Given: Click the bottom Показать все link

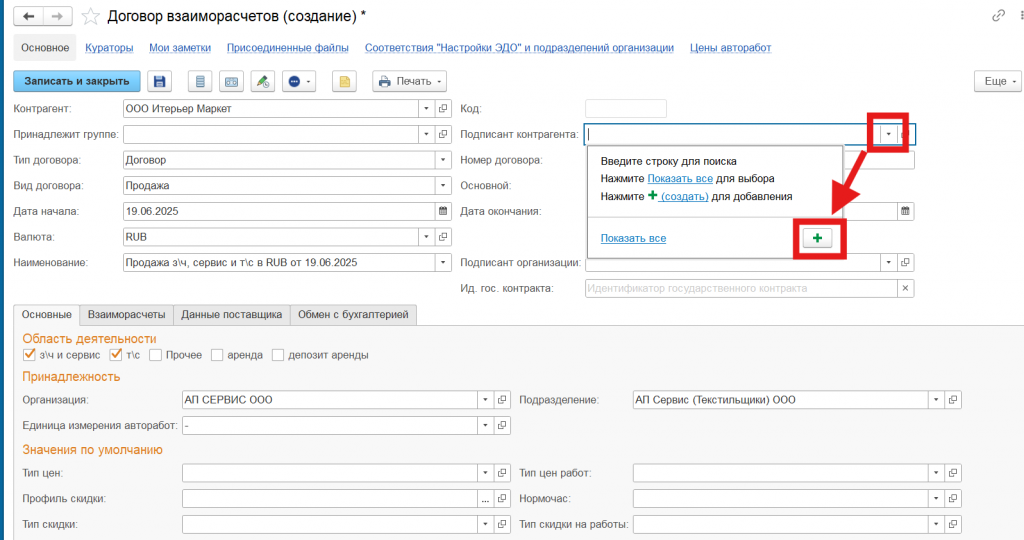Looking at the screenshot, I should point(633,238).
